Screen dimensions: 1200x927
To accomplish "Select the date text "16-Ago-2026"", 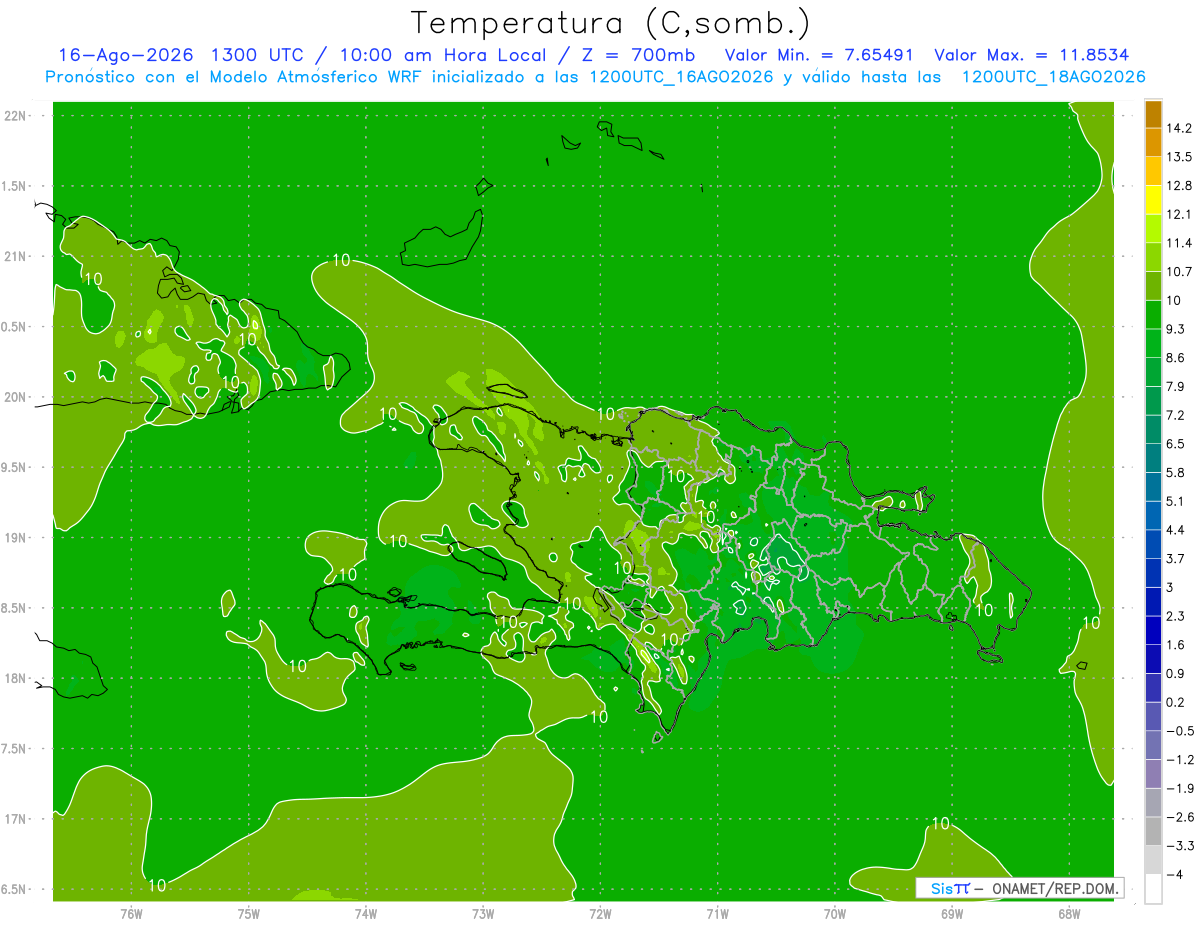I will [125, 55].
